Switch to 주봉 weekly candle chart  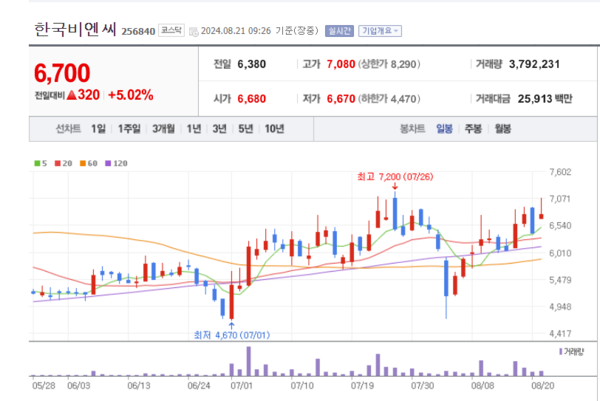[472, 129]
